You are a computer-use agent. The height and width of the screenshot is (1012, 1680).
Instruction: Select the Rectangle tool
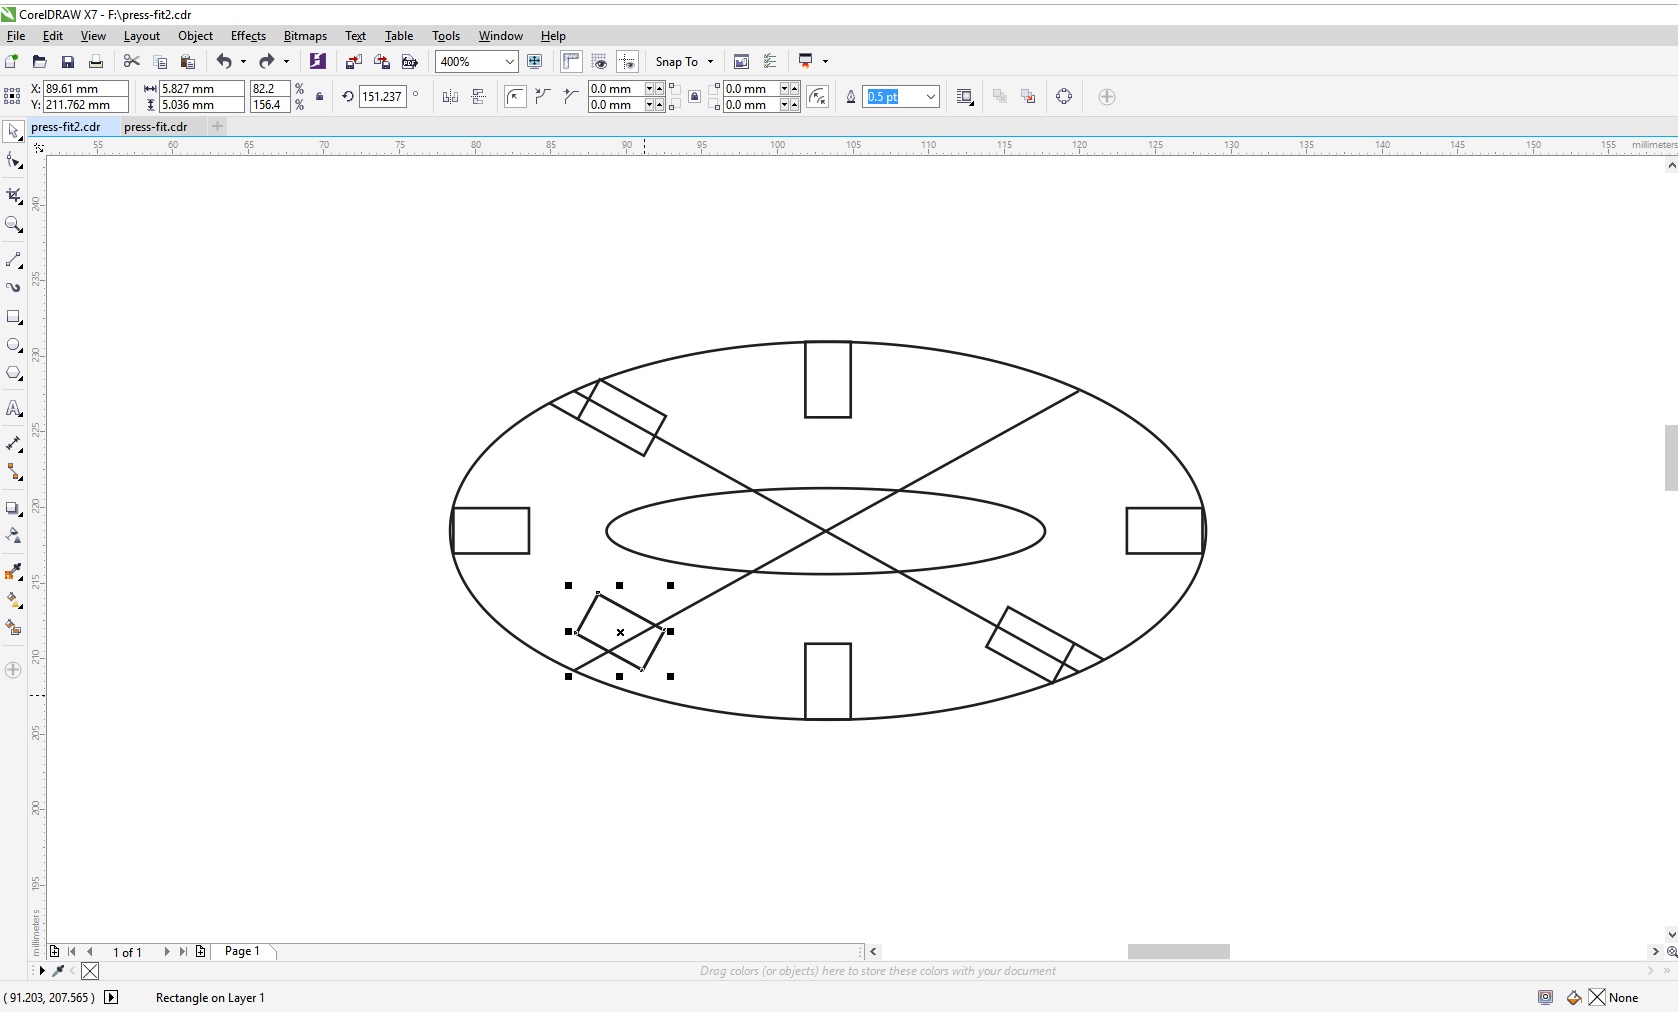click(14, 317)
